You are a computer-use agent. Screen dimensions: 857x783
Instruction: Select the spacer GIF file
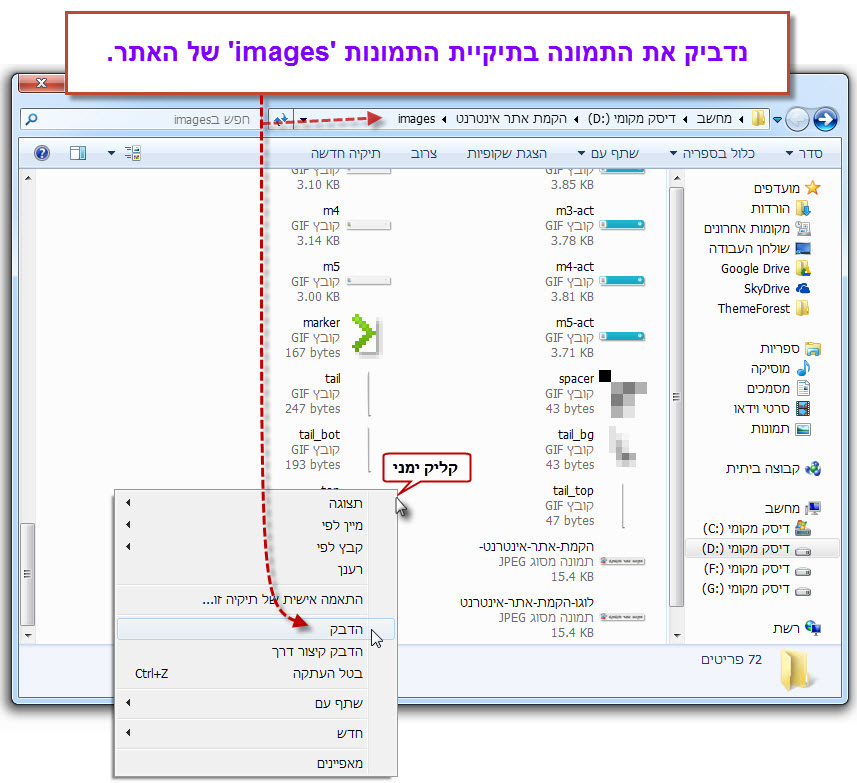pyautogui.click(x=596, y=393)
